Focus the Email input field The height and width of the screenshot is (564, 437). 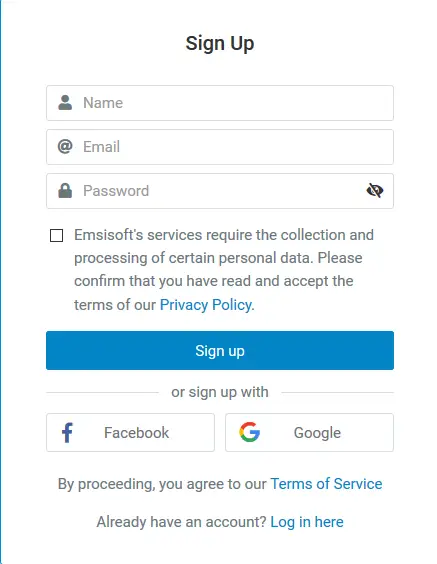click(x=220, y=147)
